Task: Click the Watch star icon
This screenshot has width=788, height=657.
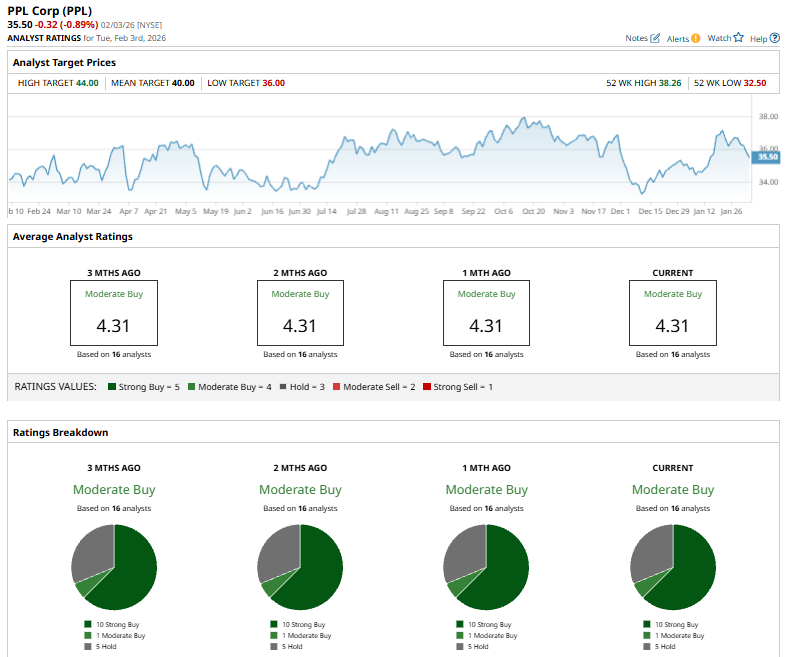Action: [738, 38]
